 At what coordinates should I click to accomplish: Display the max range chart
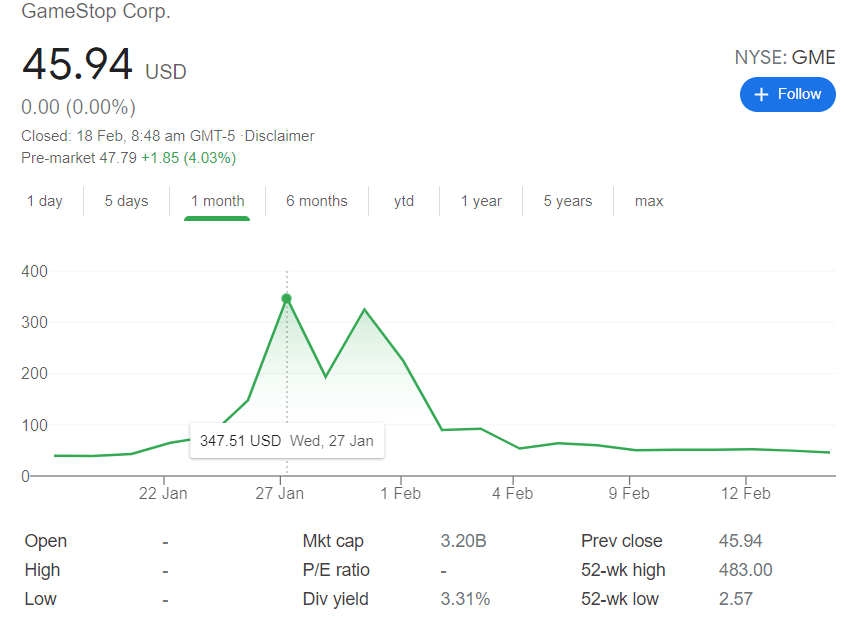[649, 201]
